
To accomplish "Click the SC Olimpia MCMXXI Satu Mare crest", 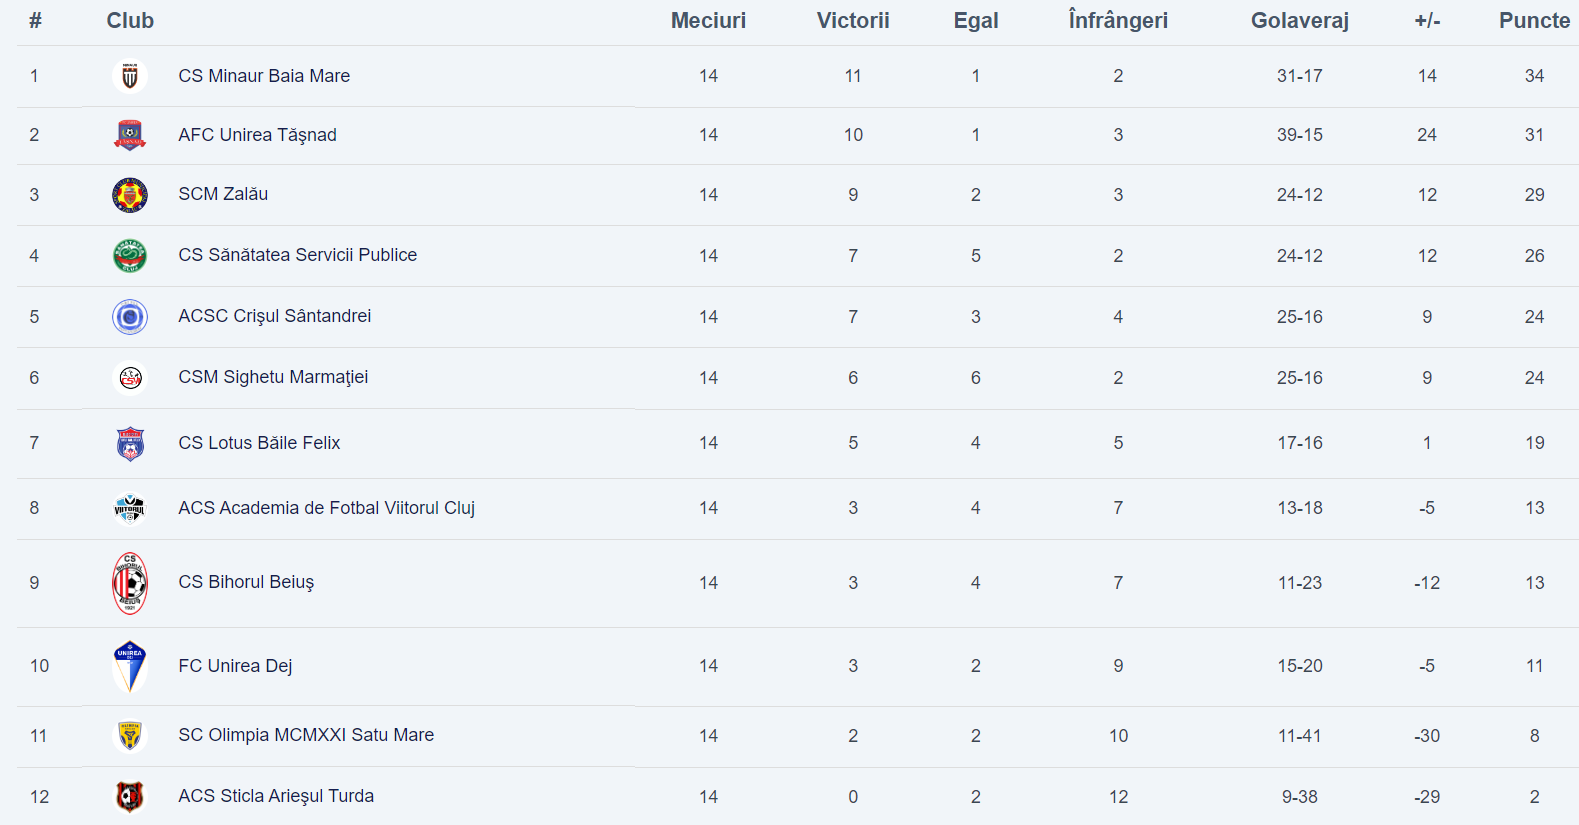I will tap(130, 736).
